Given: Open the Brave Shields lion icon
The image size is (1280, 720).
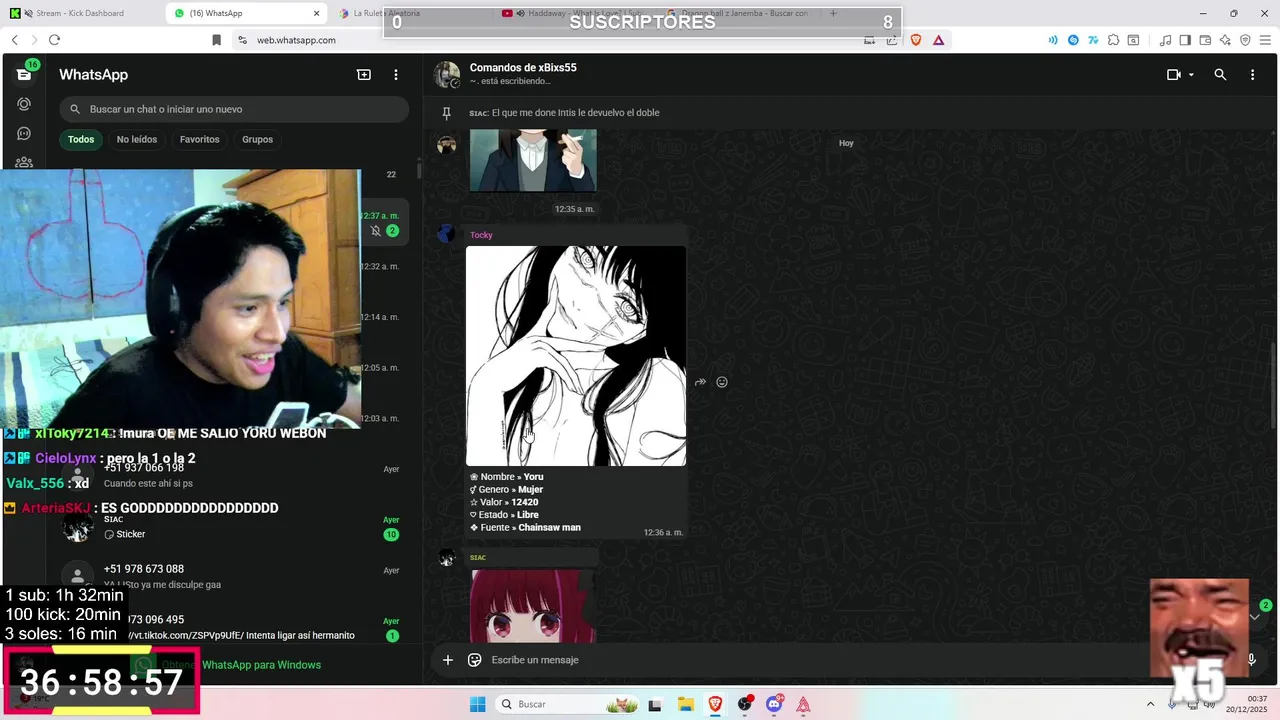Looking at the screenshot, I should coord(915,40).
